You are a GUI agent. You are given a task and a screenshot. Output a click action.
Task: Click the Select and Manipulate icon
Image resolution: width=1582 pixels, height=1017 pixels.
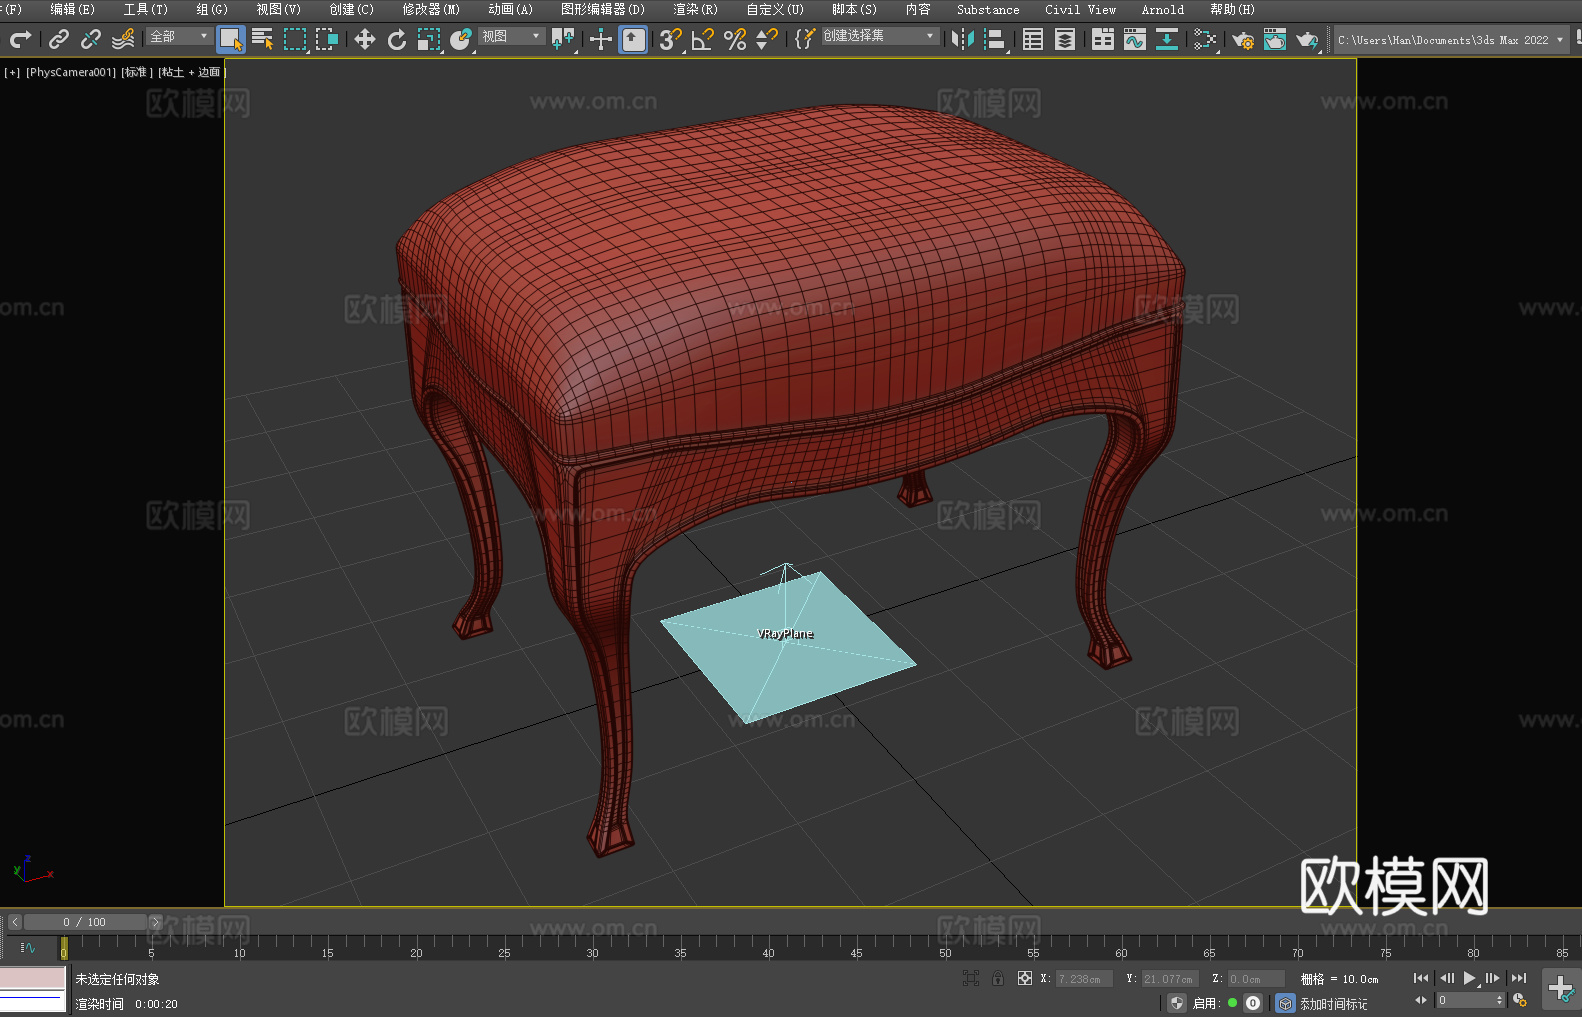(601, 39)
